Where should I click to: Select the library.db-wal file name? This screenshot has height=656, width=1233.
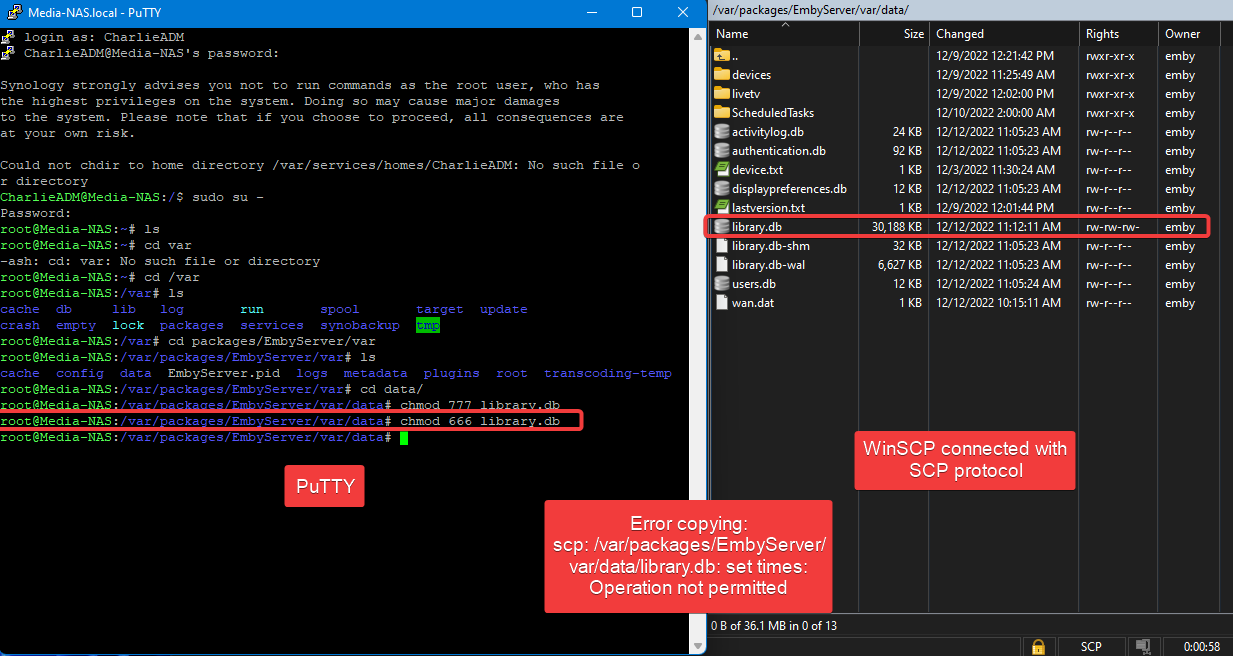click(768, 265)
